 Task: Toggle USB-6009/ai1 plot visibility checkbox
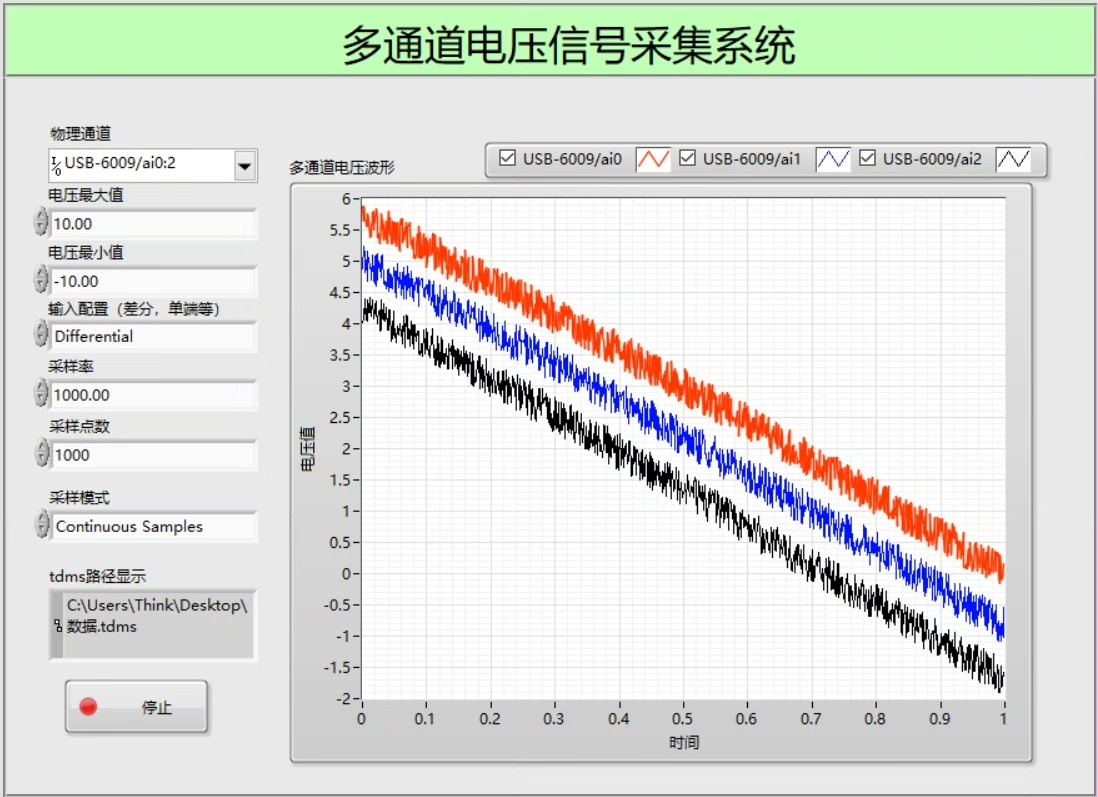pyautogui.click(x=688, y=158)
